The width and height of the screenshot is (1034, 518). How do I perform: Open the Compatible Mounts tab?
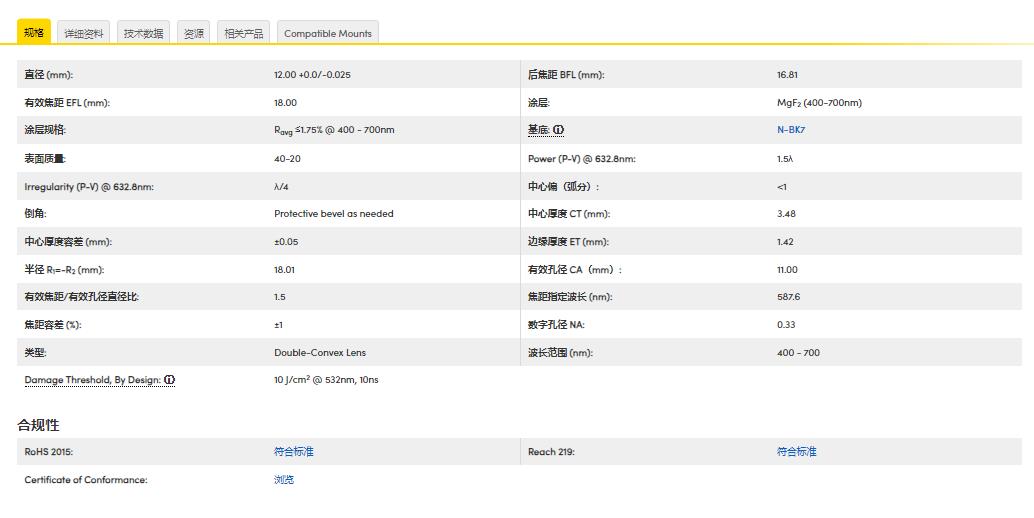(328, 33)
